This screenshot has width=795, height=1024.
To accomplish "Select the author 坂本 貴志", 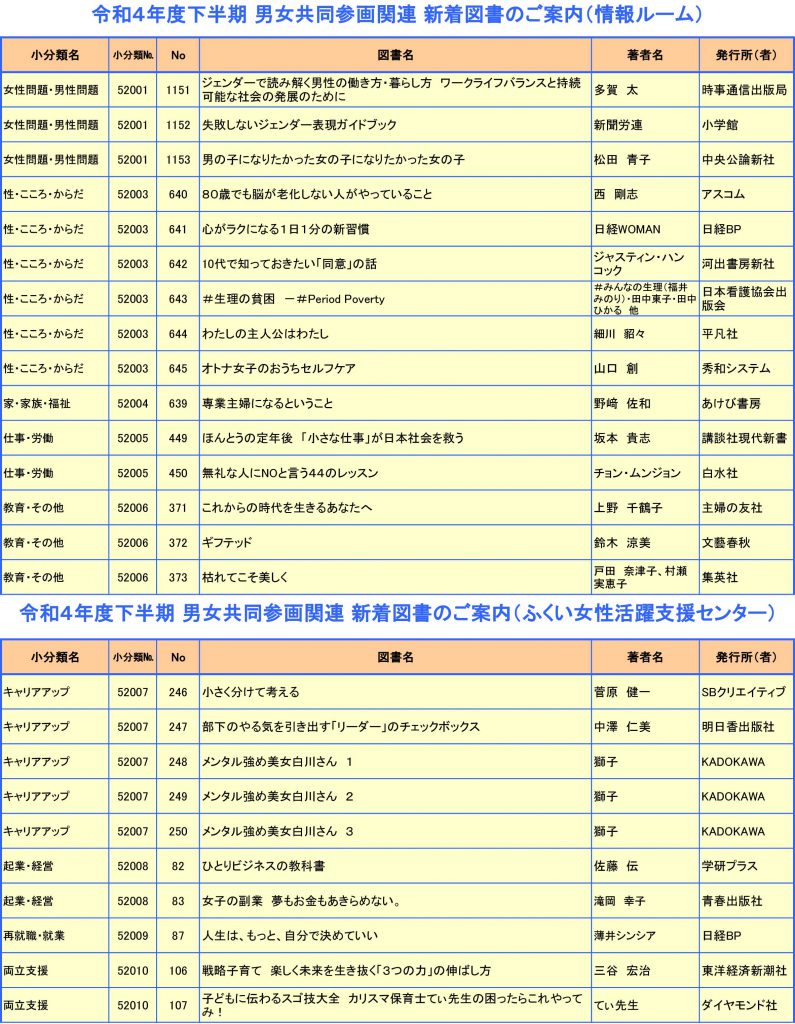I will coord(622,438).
